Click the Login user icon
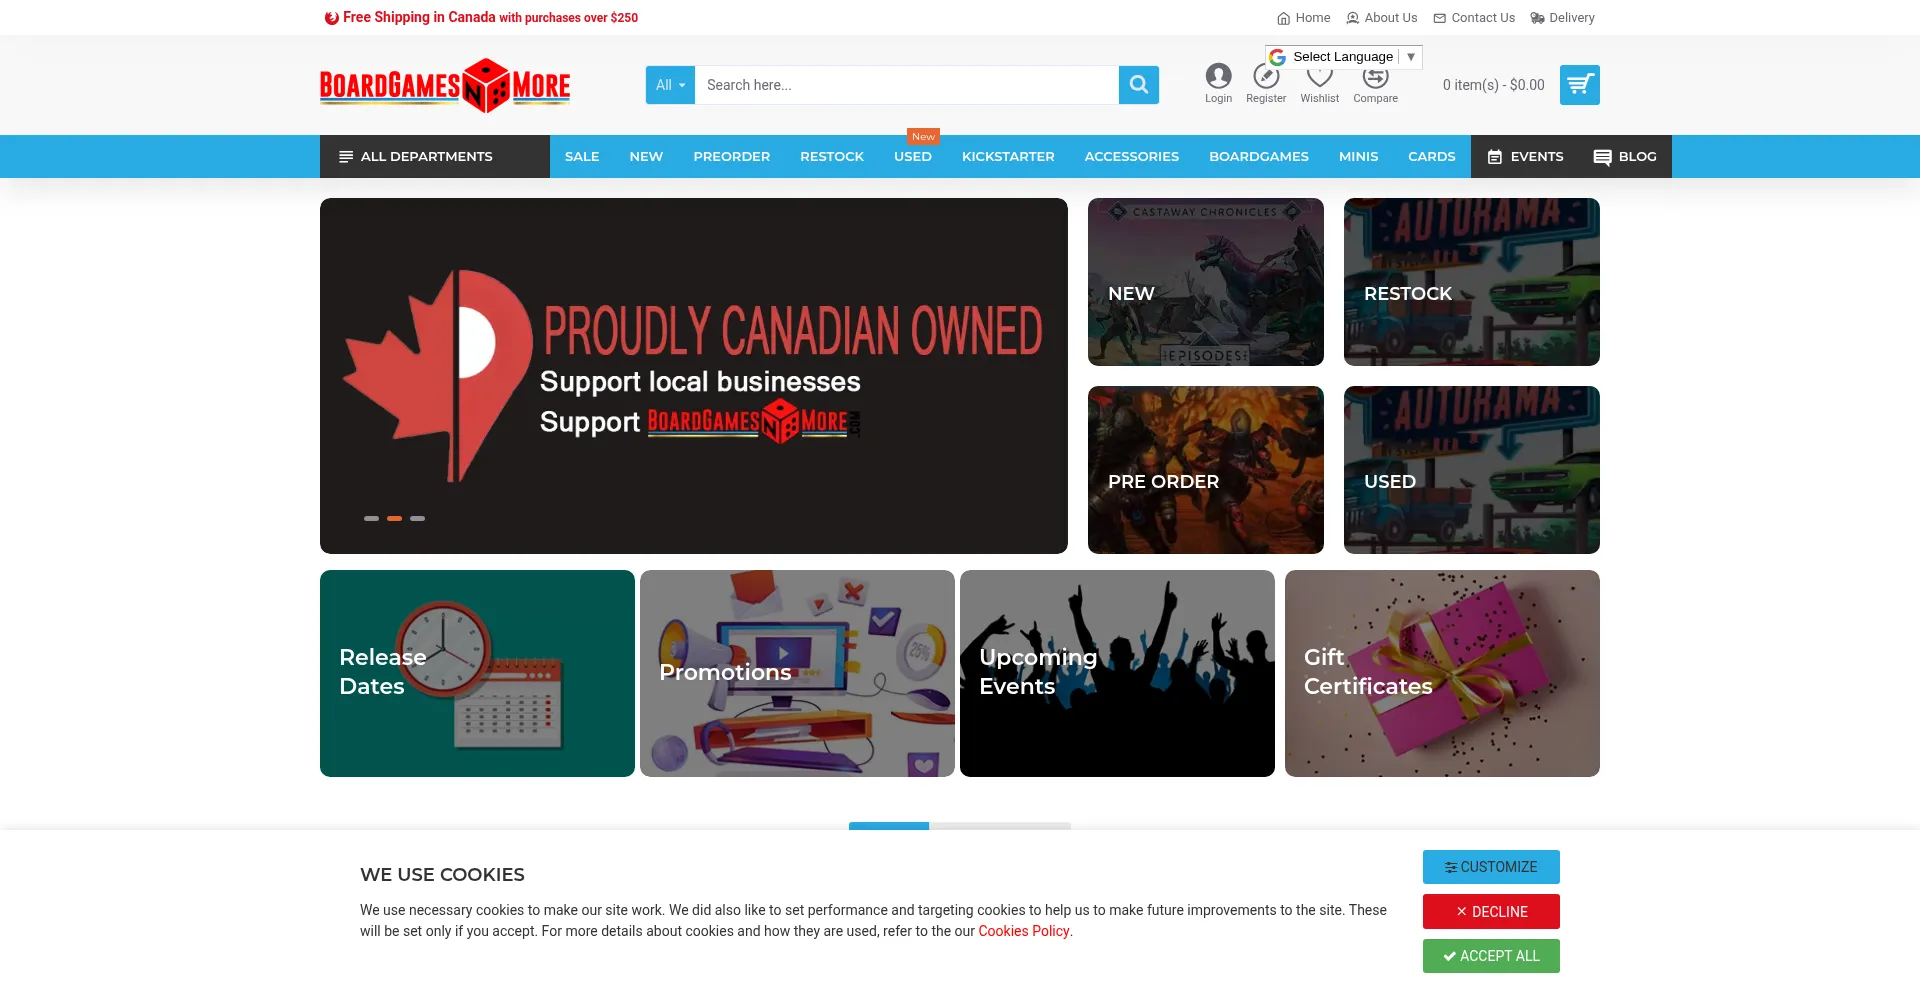The height and width of the screenshot is (993, 1920). [1218, 76]
